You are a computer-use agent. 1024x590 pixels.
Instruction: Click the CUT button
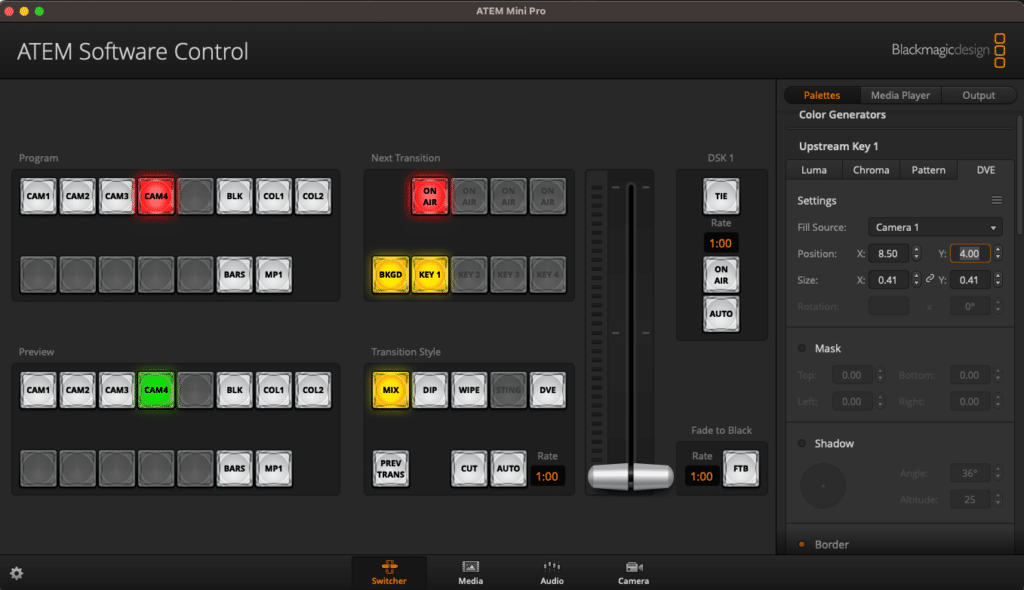pyautogui.click(x=469, y=468)
